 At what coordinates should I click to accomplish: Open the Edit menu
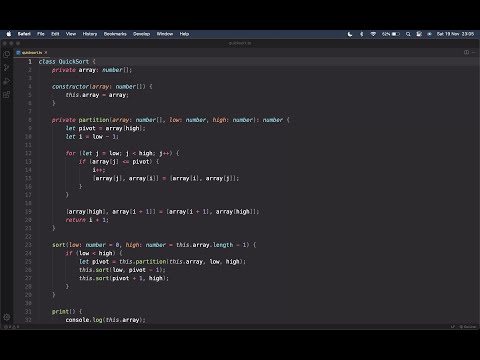tap(55, 34)
